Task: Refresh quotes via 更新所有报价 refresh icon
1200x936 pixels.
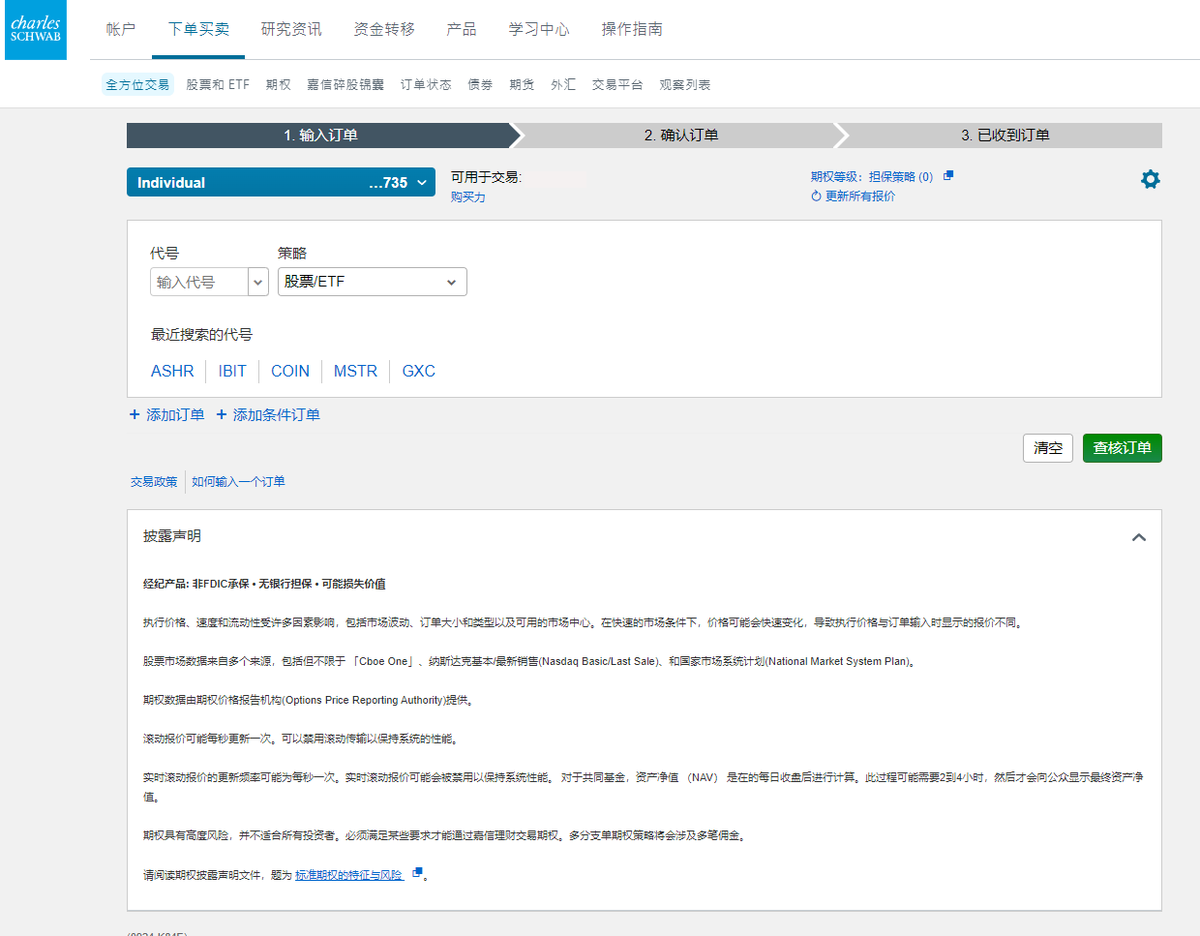Action: (x=816, y=196)
